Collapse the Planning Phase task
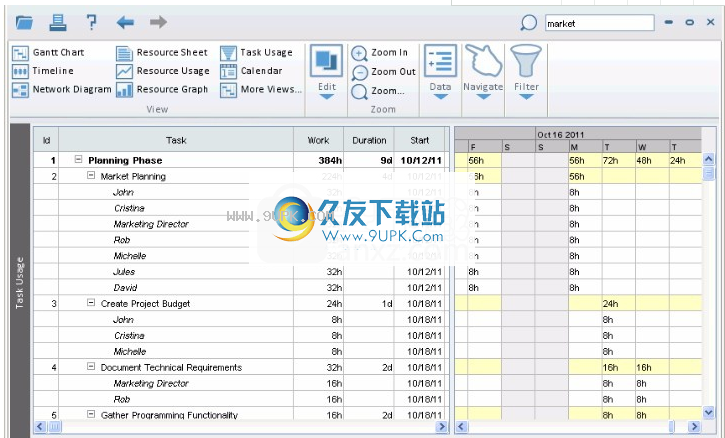Image resolution: width=725 pixels, height=438 pixels. coord(79,159)
